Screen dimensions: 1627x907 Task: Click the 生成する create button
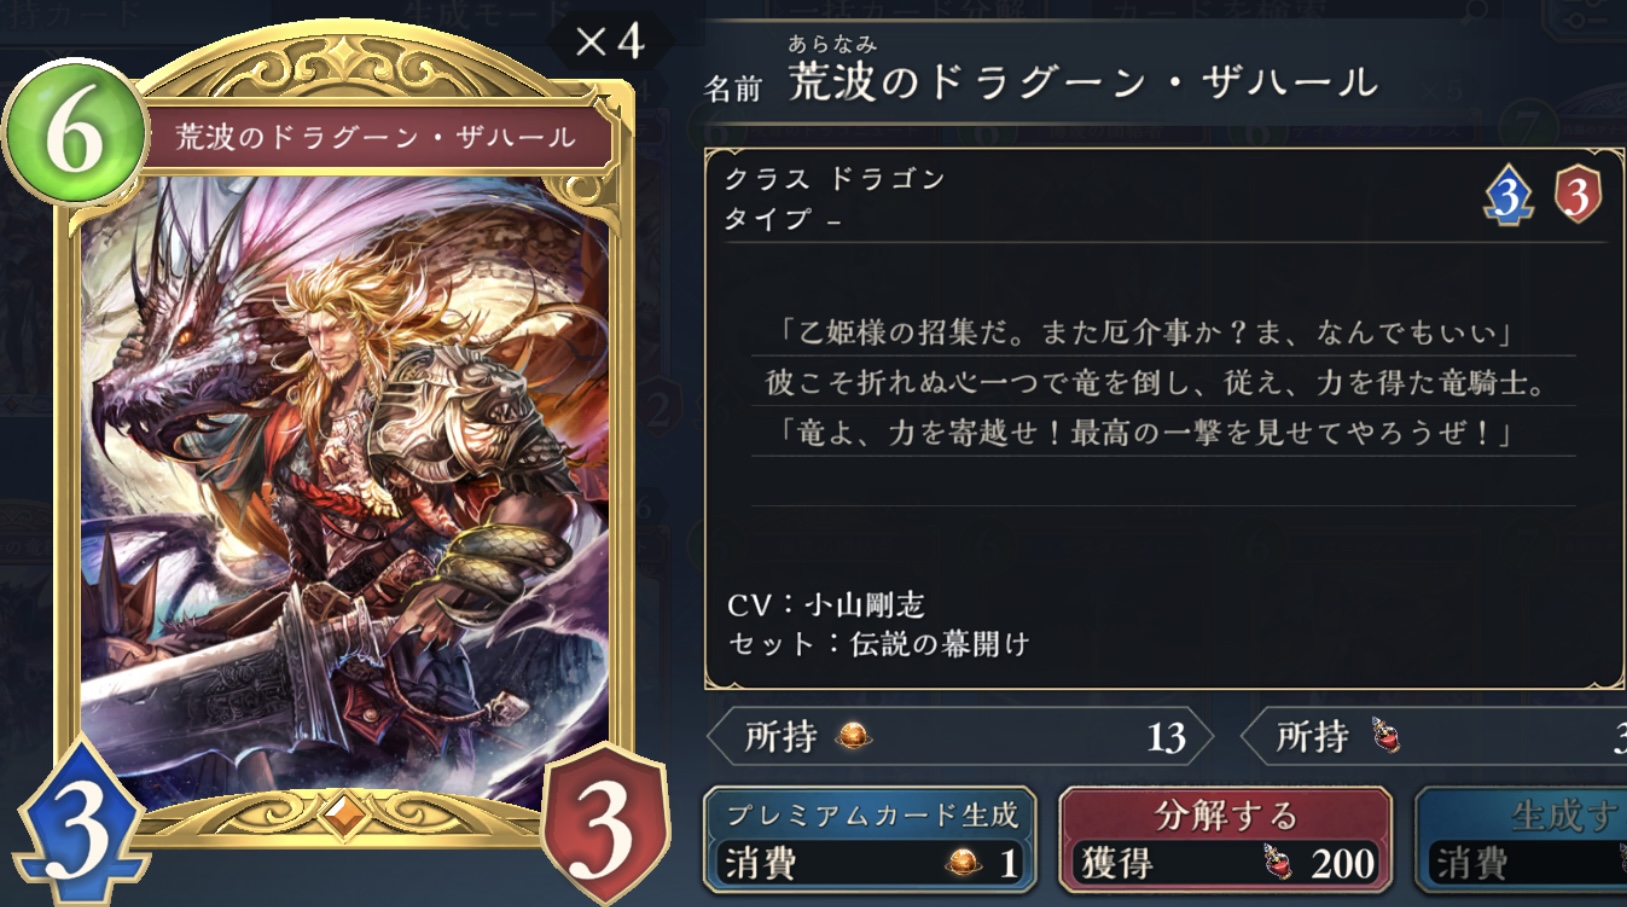[x=1521, y=839]
